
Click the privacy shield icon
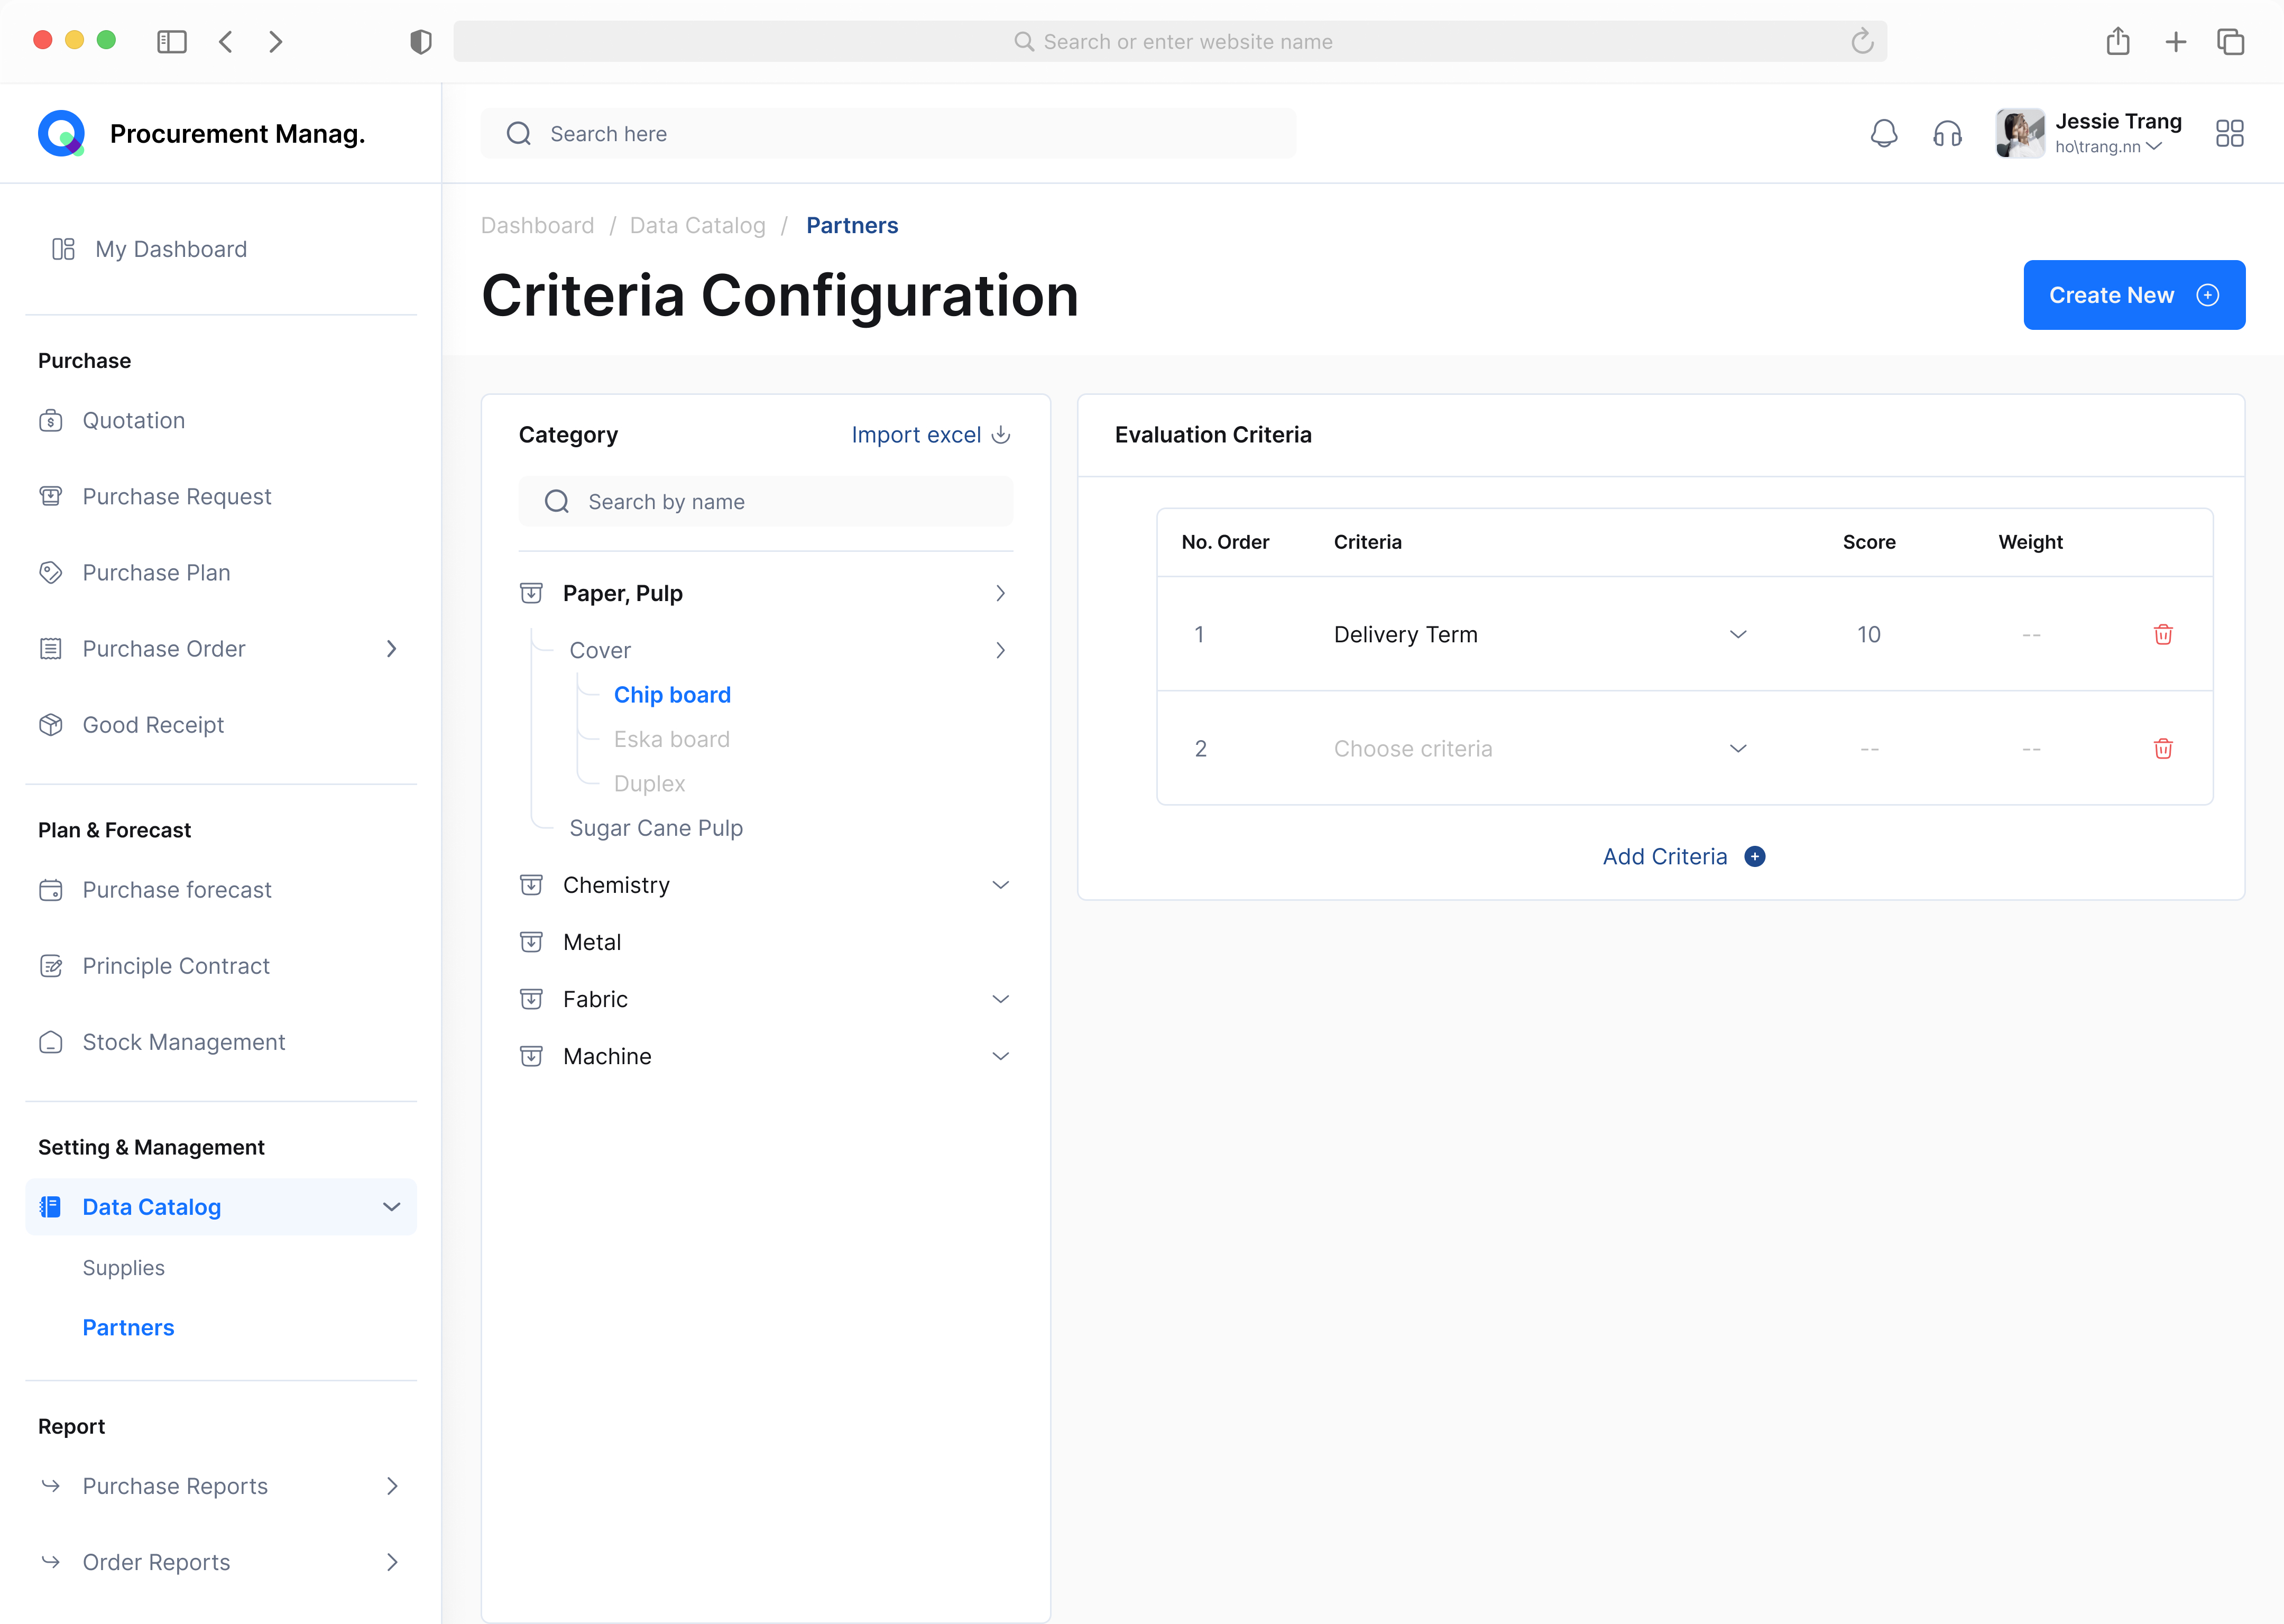(x=421, y=41)
